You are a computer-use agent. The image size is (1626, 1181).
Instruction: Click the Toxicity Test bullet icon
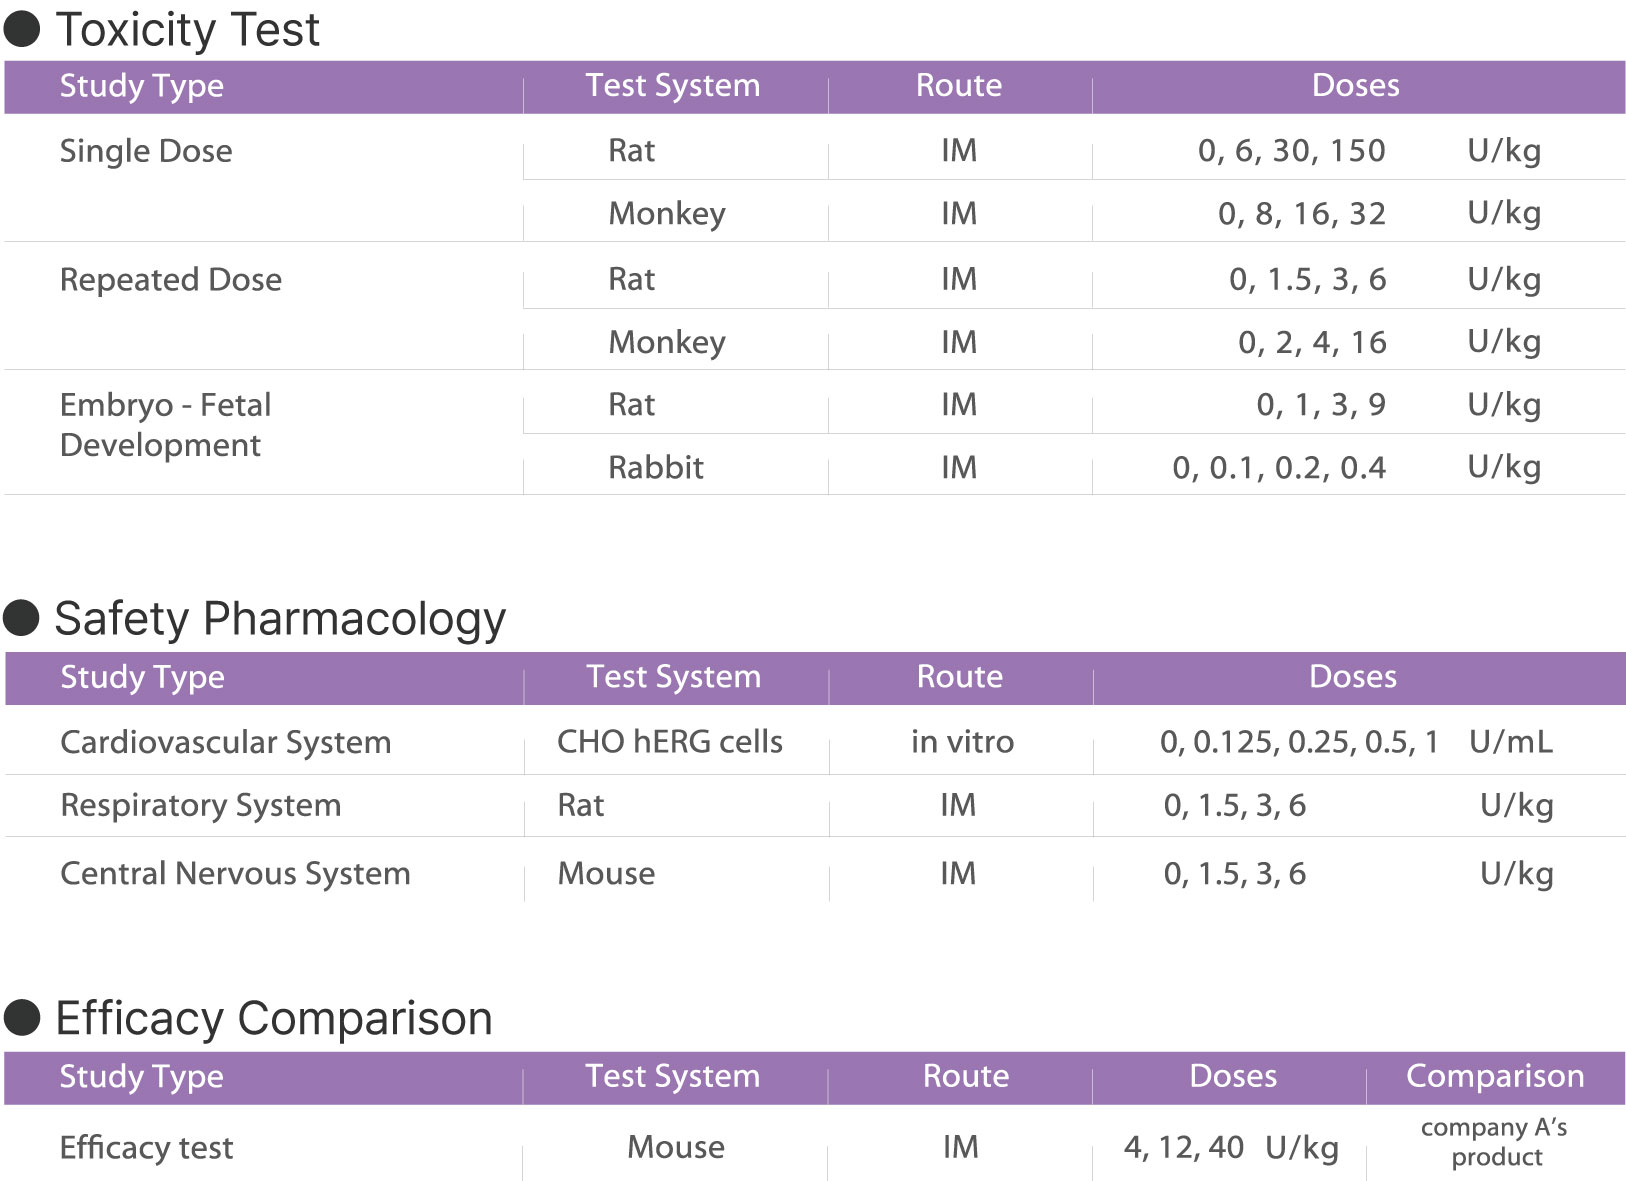22,29
